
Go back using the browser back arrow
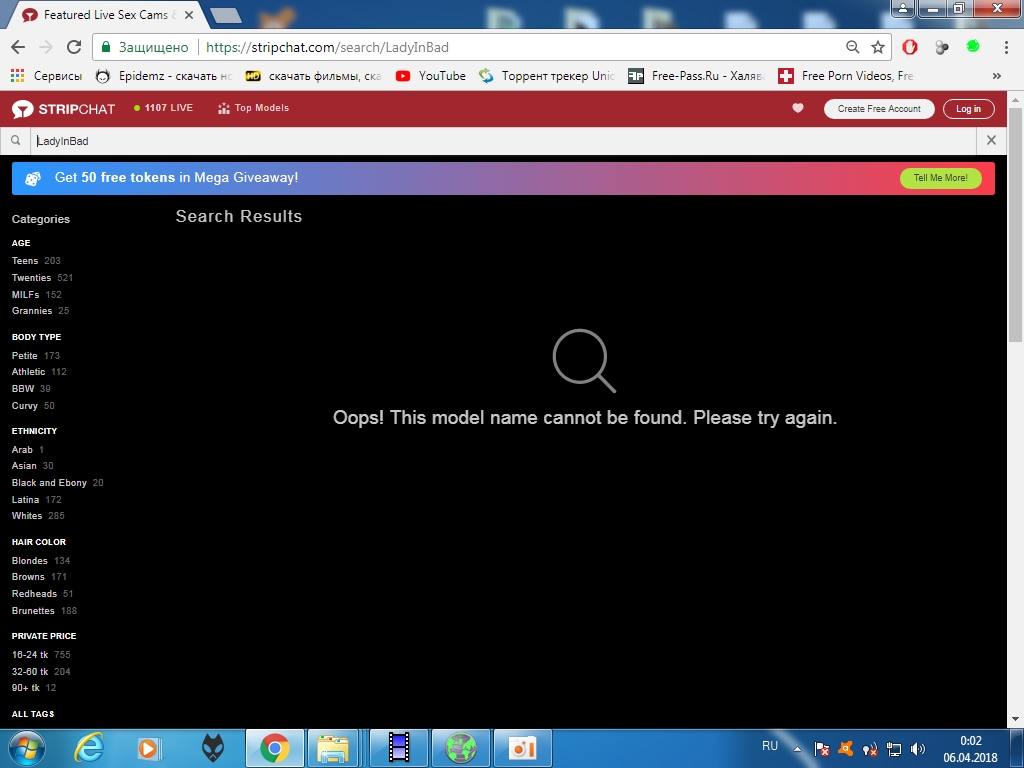pyautogui.click(x=18, y=47)
